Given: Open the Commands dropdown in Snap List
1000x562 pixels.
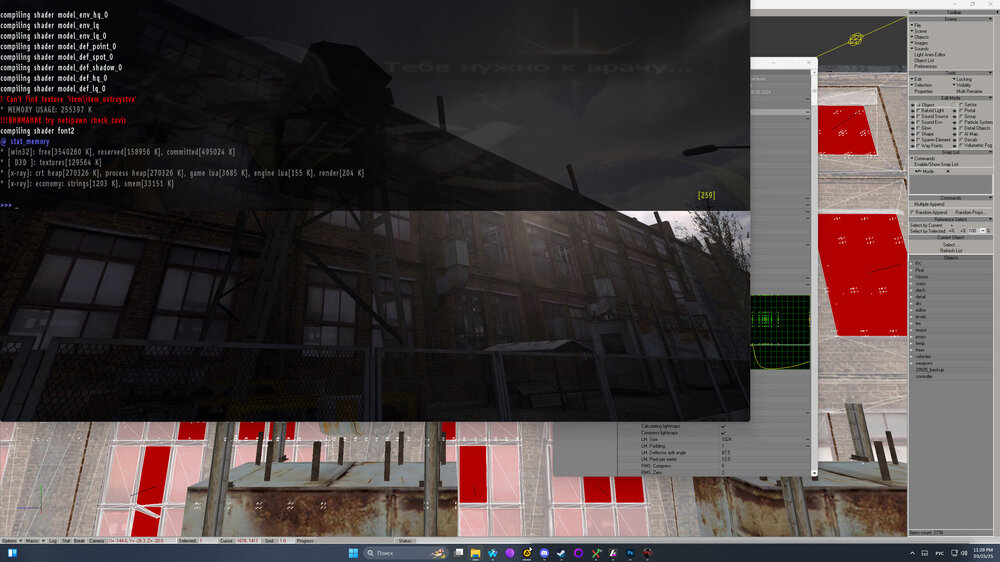Looking at the screenshot, I should pyautogui.click(x=923, y=158).
